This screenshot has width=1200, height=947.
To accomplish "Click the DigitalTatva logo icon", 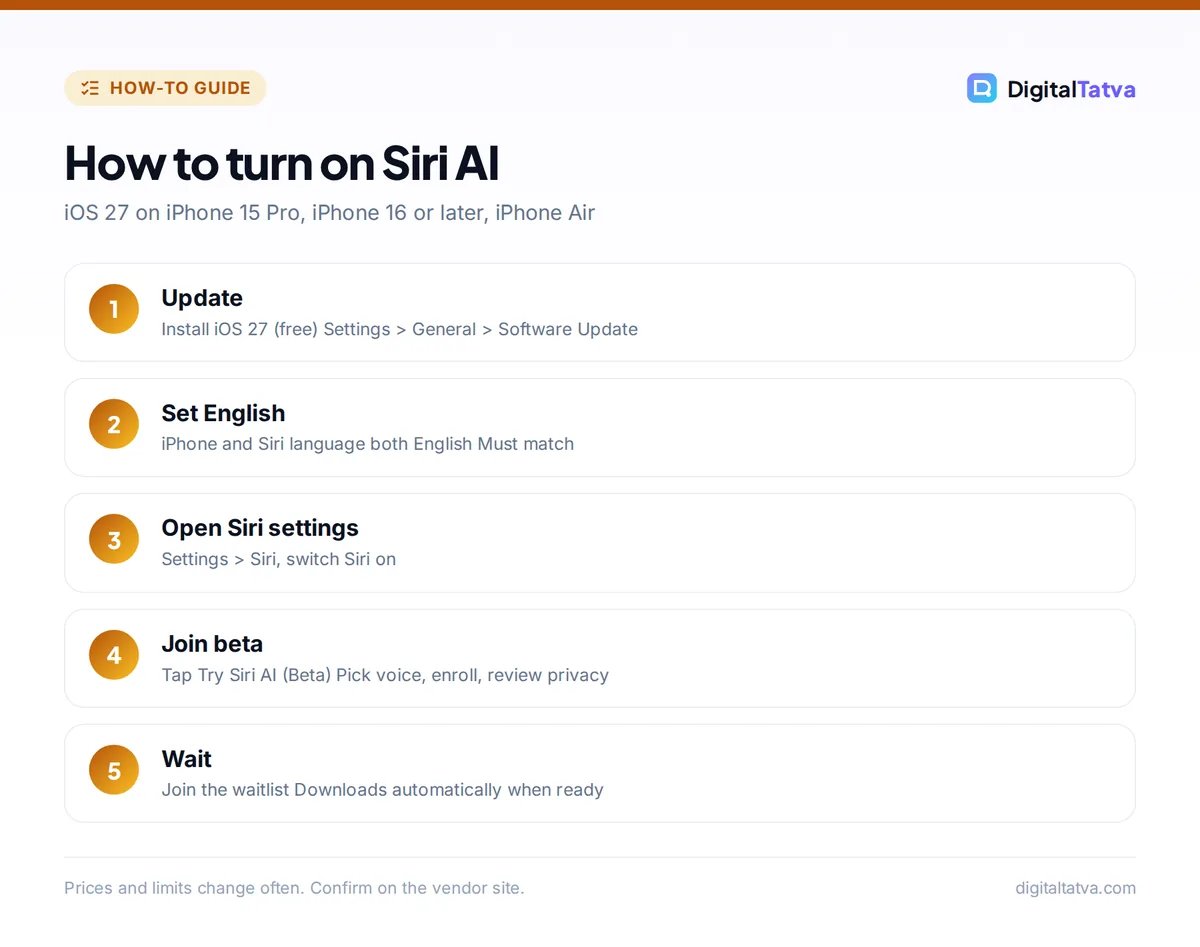I will [x=982, y=88].
